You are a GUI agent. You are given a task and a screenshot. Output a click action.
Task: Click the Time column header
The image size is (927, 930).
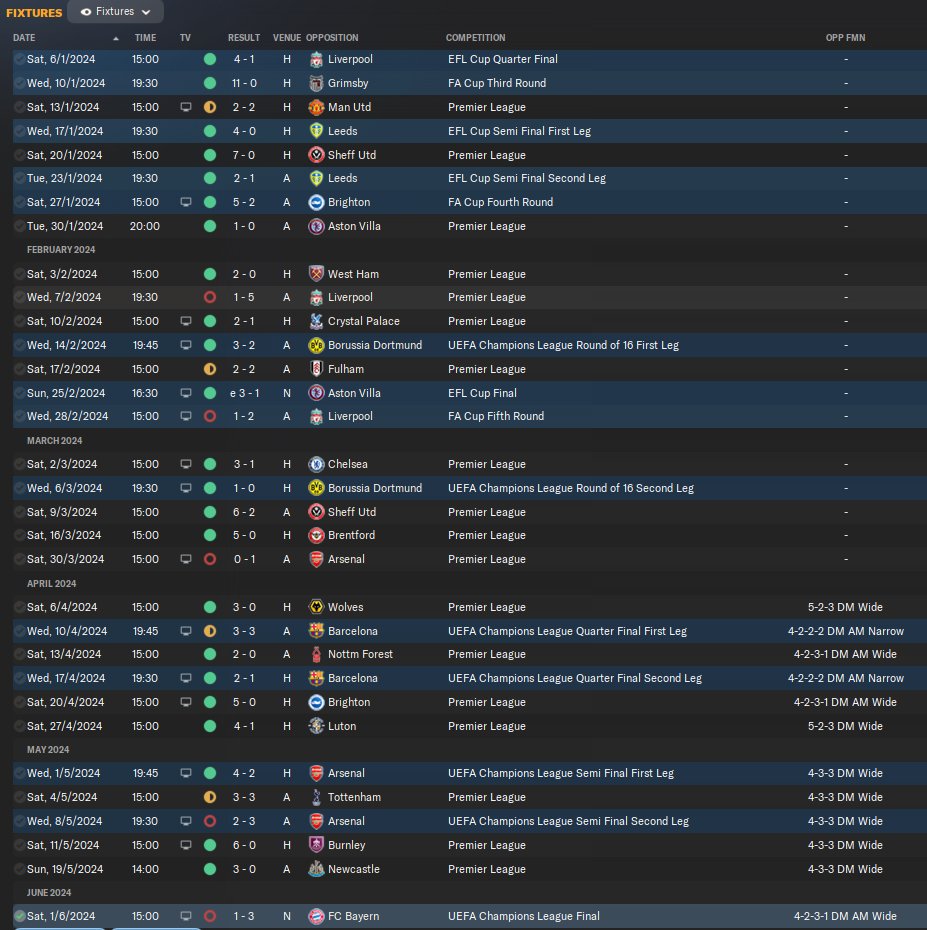(145, 37)
